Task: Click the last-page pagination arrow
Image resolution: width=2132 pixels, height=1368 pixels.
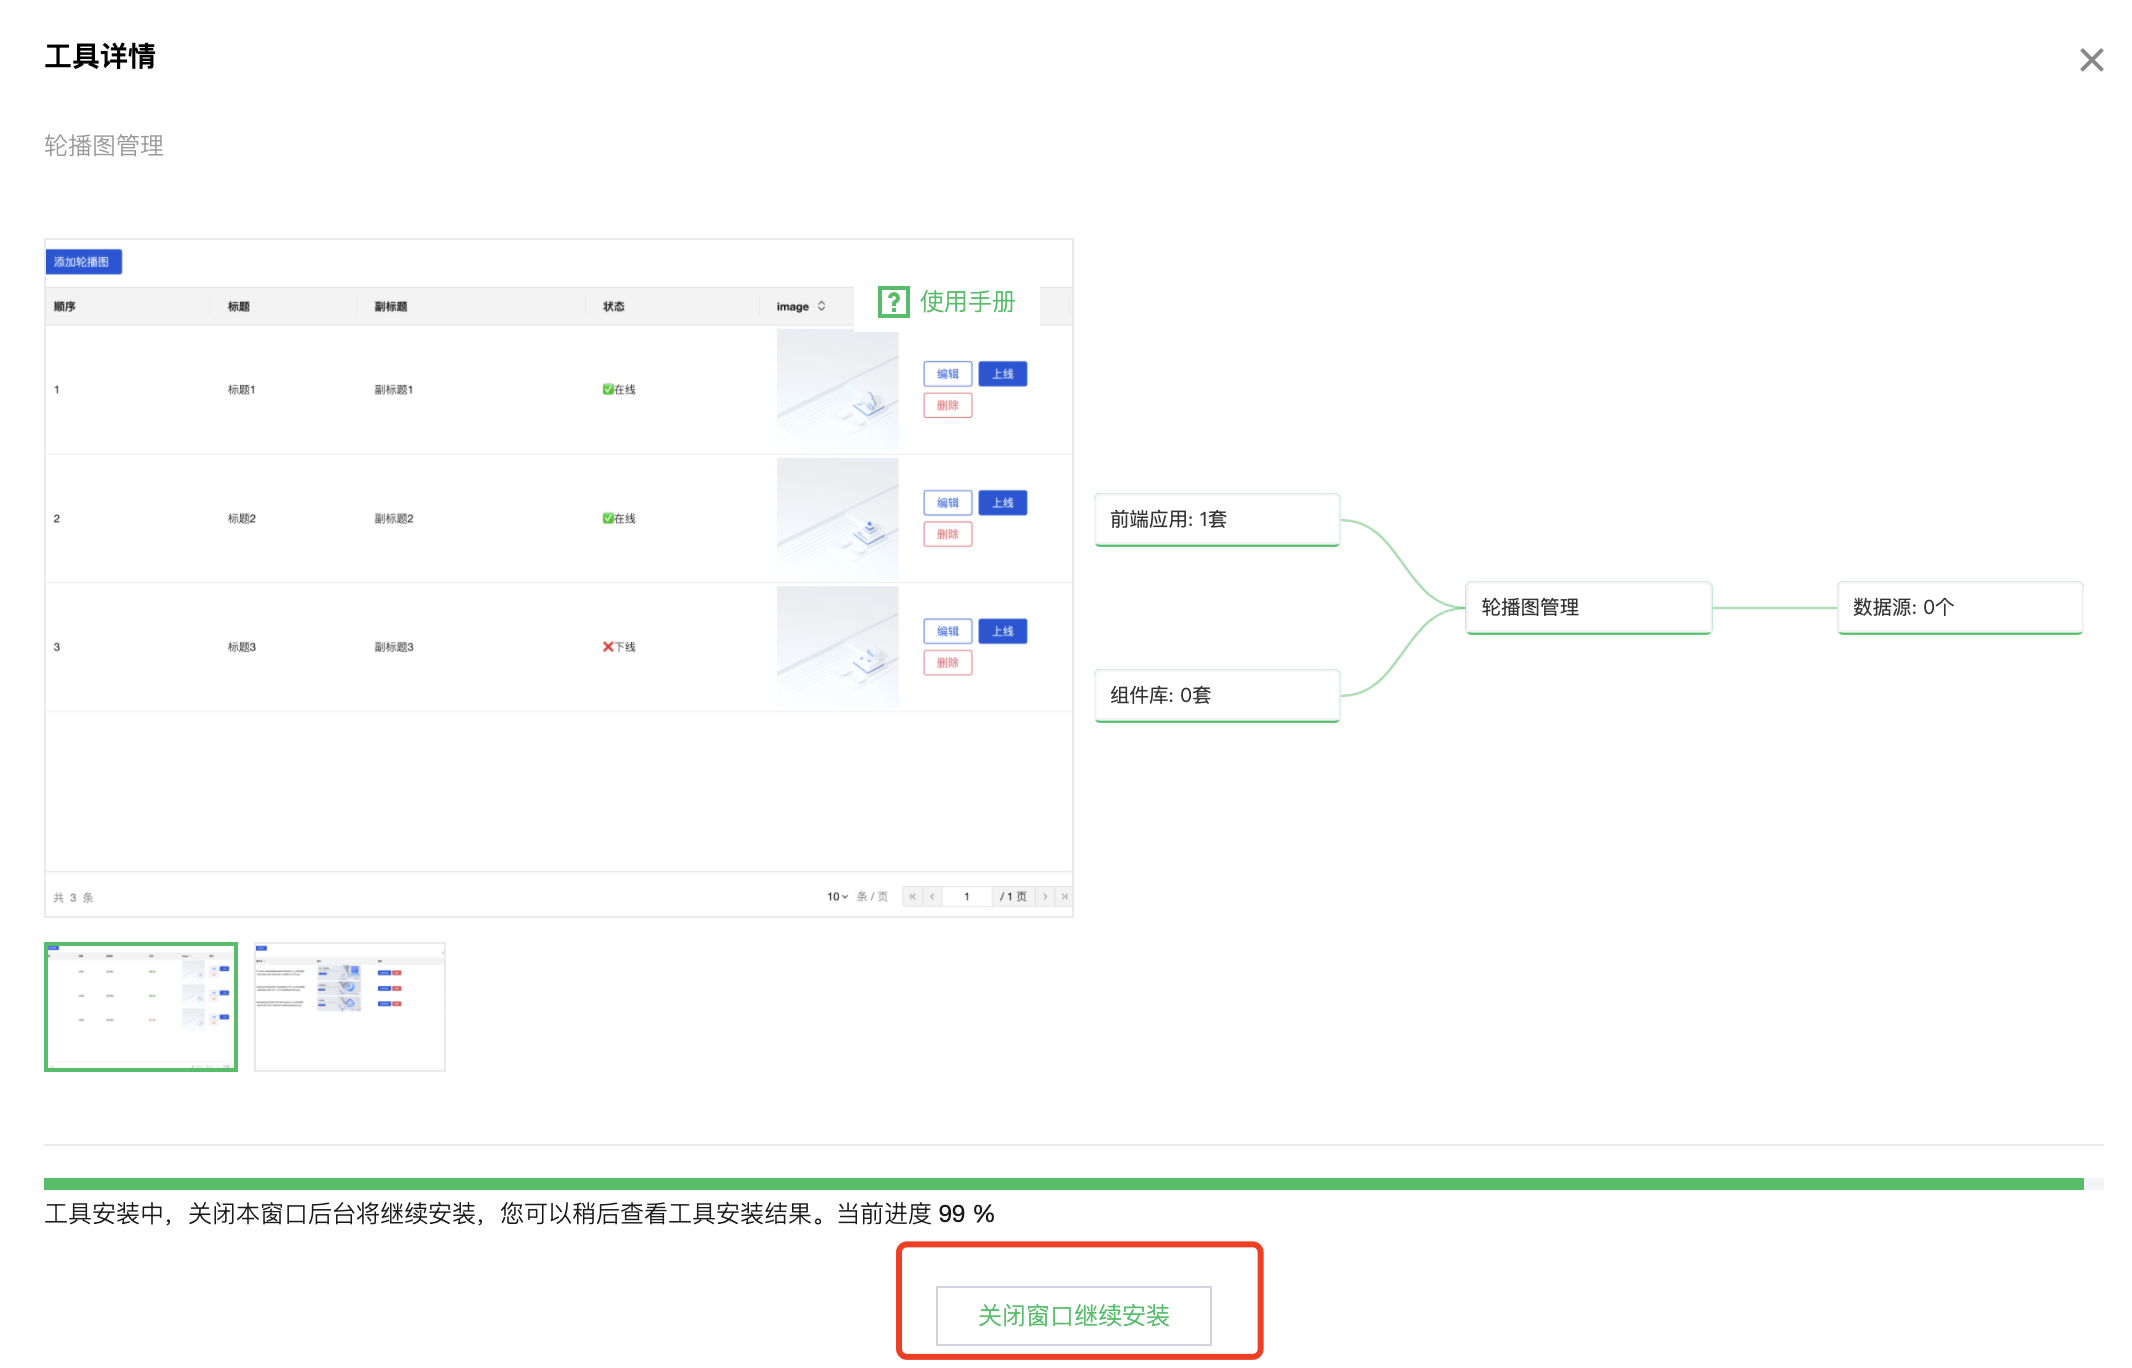Action: pyautogui.click(x=1064, y=897)
